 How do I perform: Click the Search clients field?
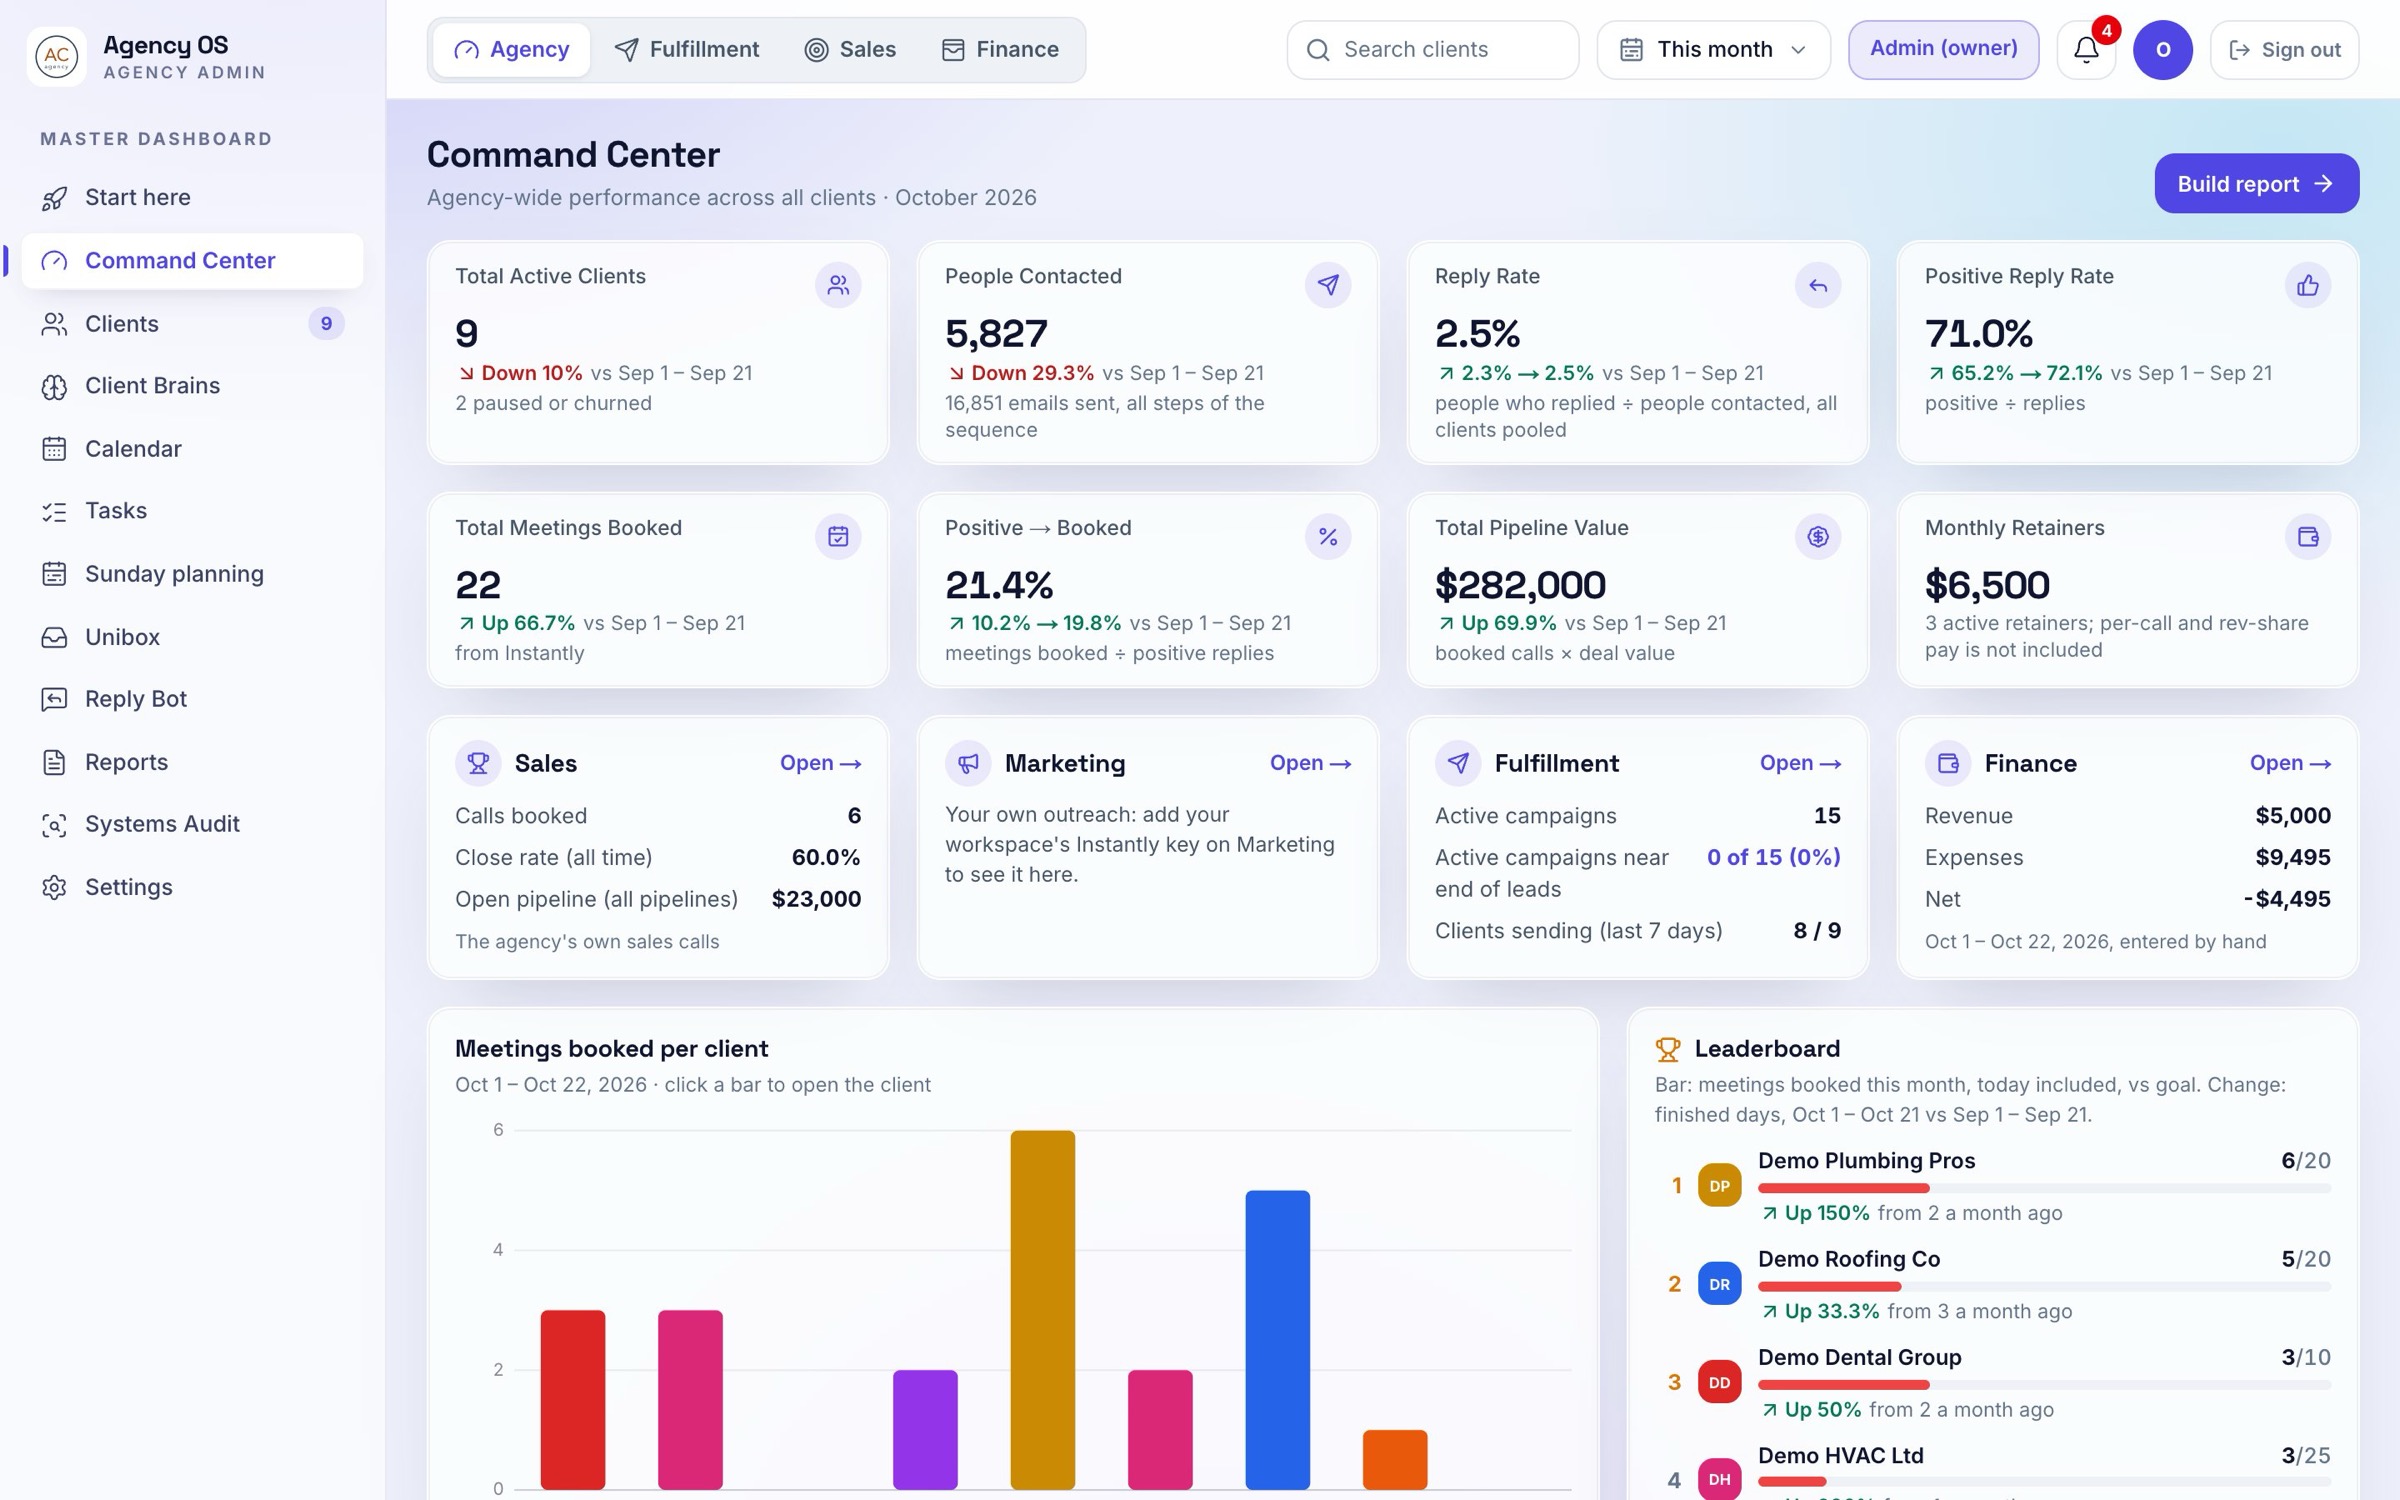pyautogui.click(x=1432, y=49)
